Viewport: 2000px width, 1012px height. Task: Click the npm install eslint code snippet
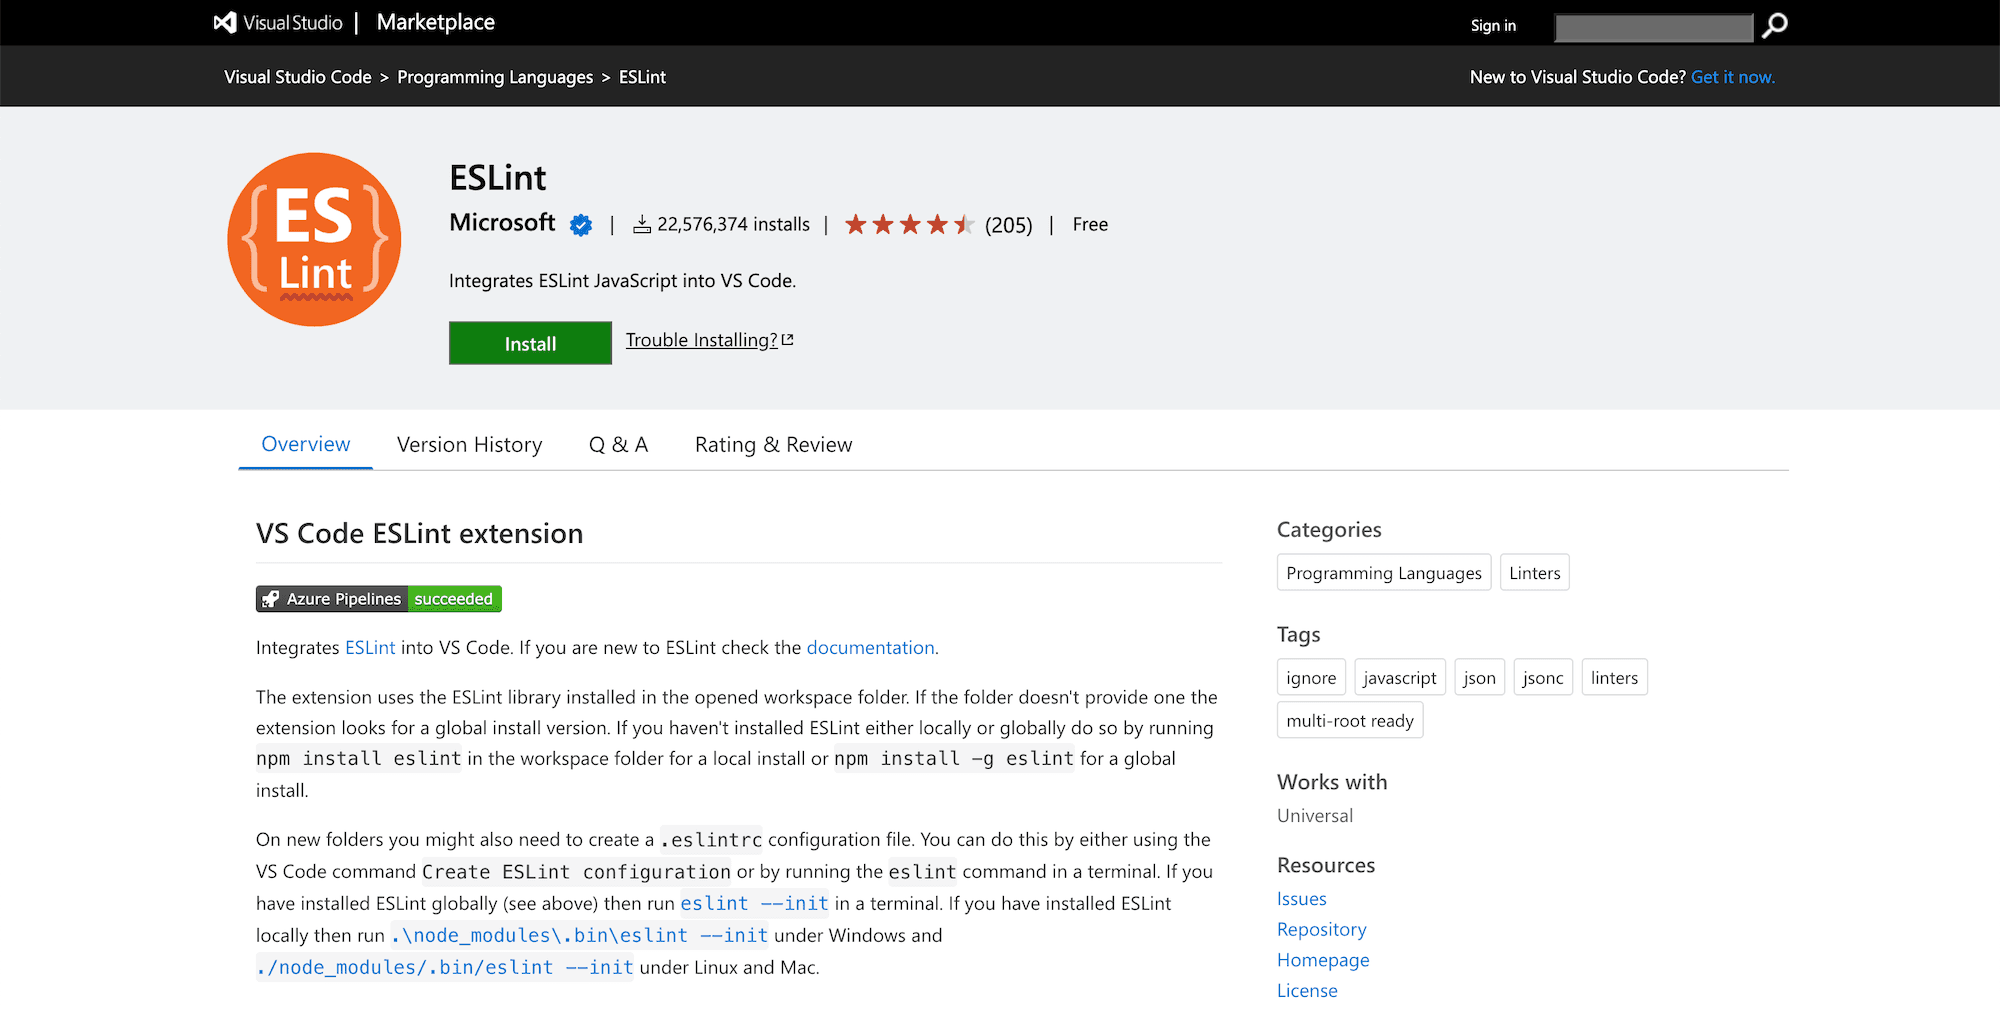tap(359, 759)
